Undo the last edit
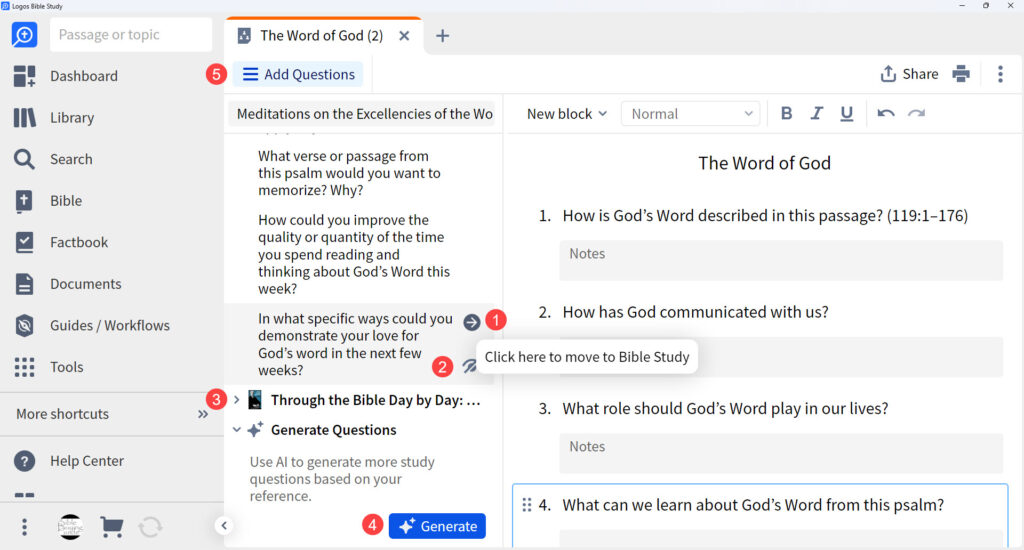The image size is (1024, 550). [886, 114]
